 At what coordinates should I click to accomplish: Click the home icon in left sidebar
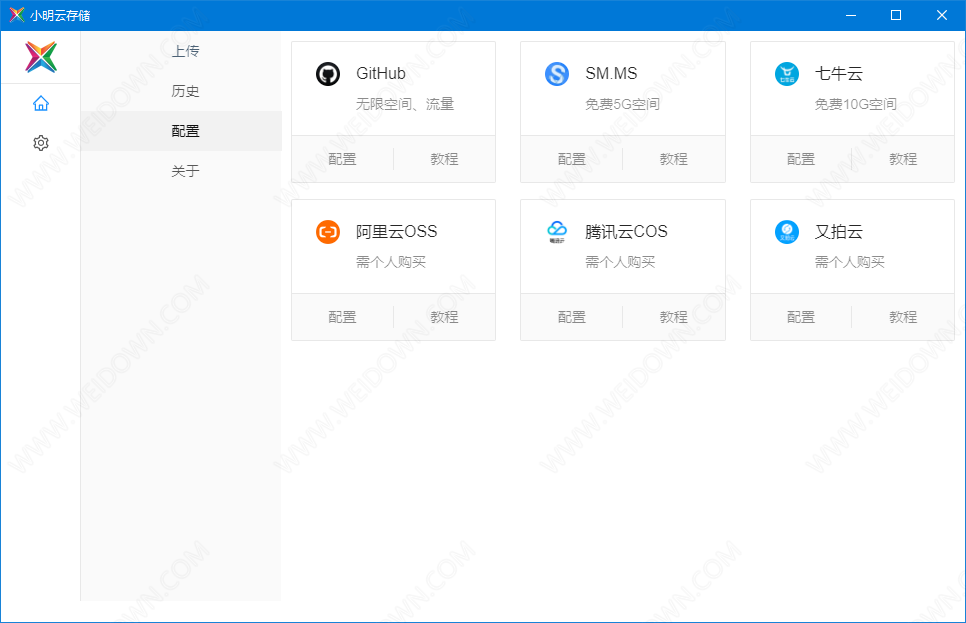pos(40,103)
